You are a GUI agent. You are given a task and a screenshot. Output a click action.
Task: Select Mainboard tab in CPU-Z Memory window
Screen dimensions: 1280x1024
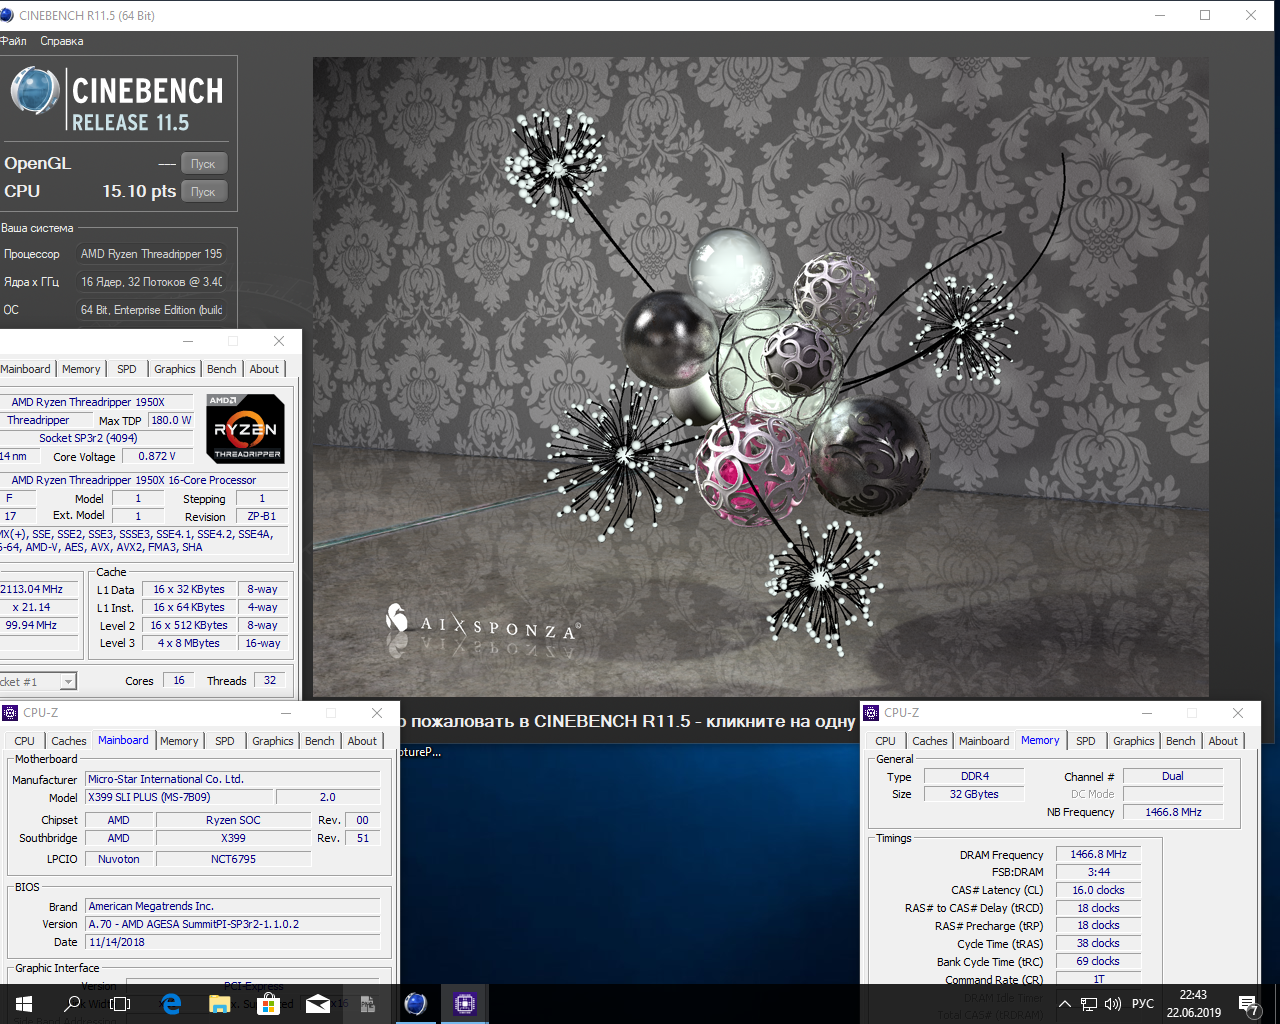(x=984, y=741)
